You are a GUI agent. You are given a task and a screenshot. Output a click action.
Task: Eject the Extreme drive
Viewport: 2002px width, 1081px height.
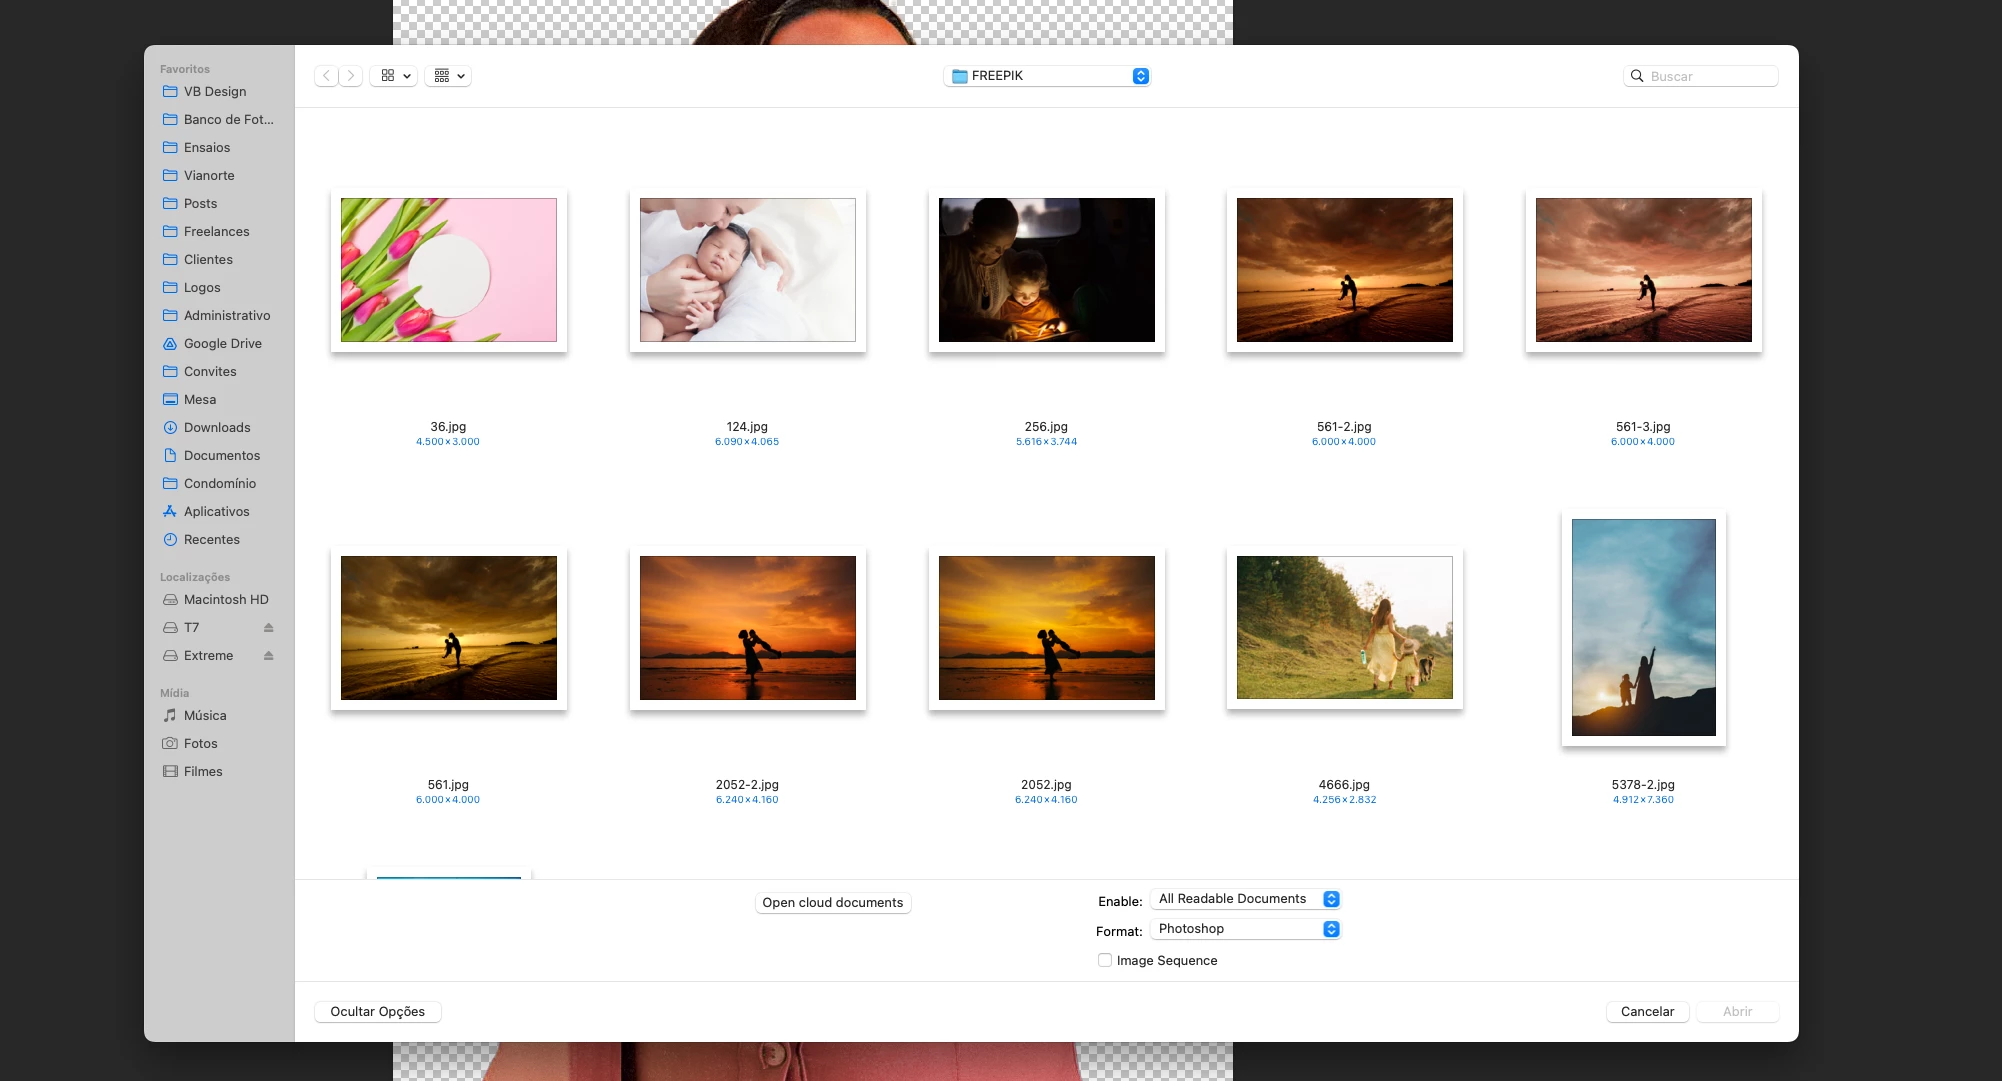pyautogui.click(x=268, y=656)
